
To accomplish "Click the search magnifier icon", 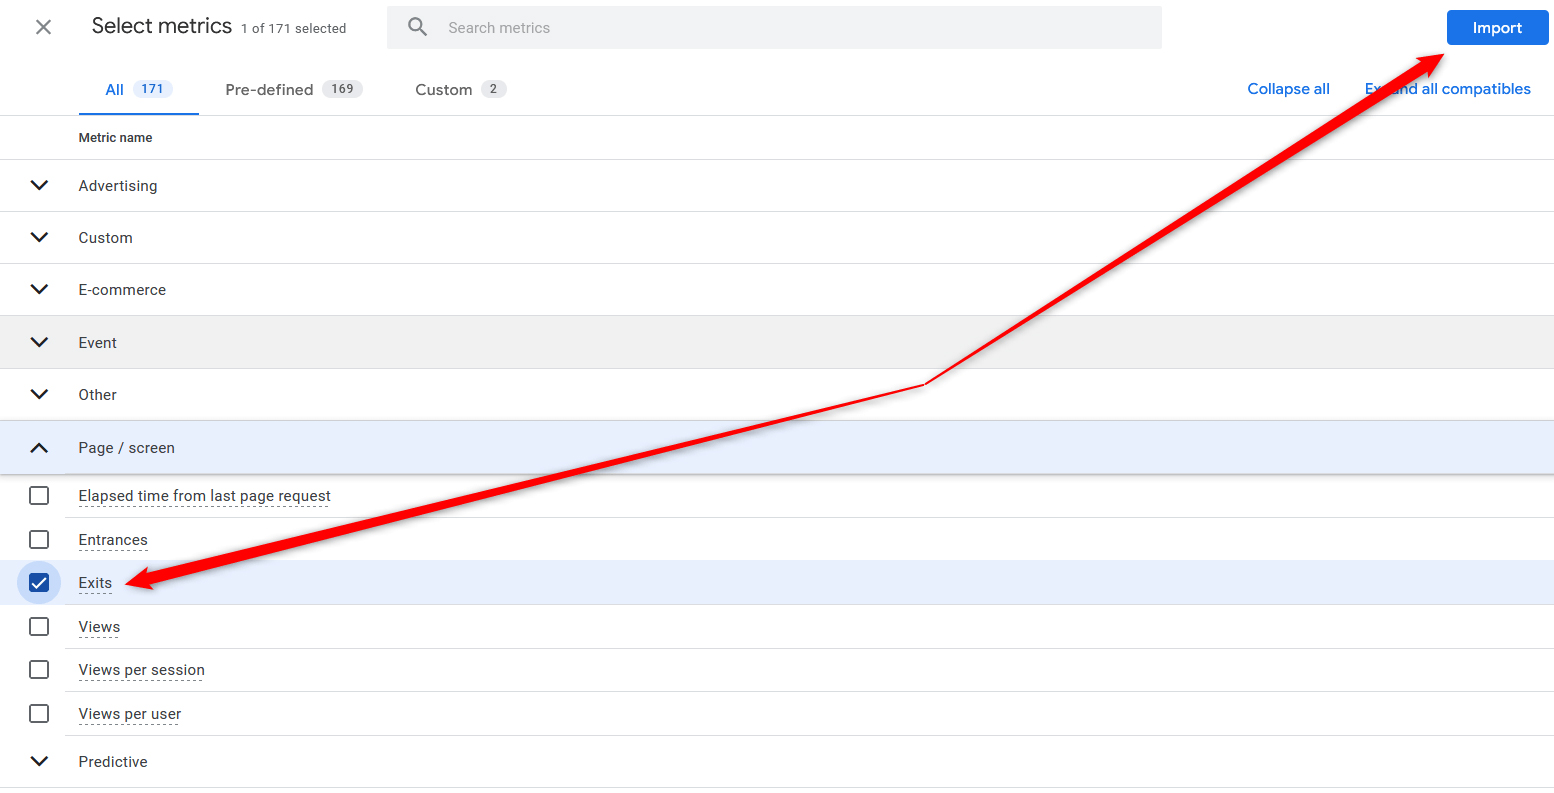I will 417,27.
